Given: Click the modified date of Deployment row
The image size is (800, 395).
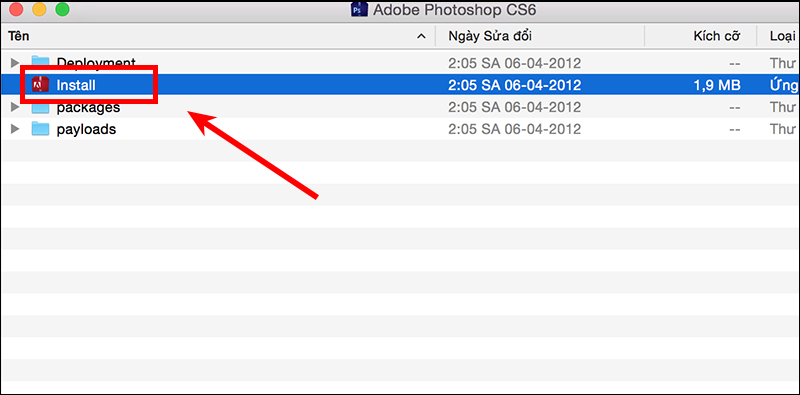Looking at the screenshot, I should [x=514, y=63].
